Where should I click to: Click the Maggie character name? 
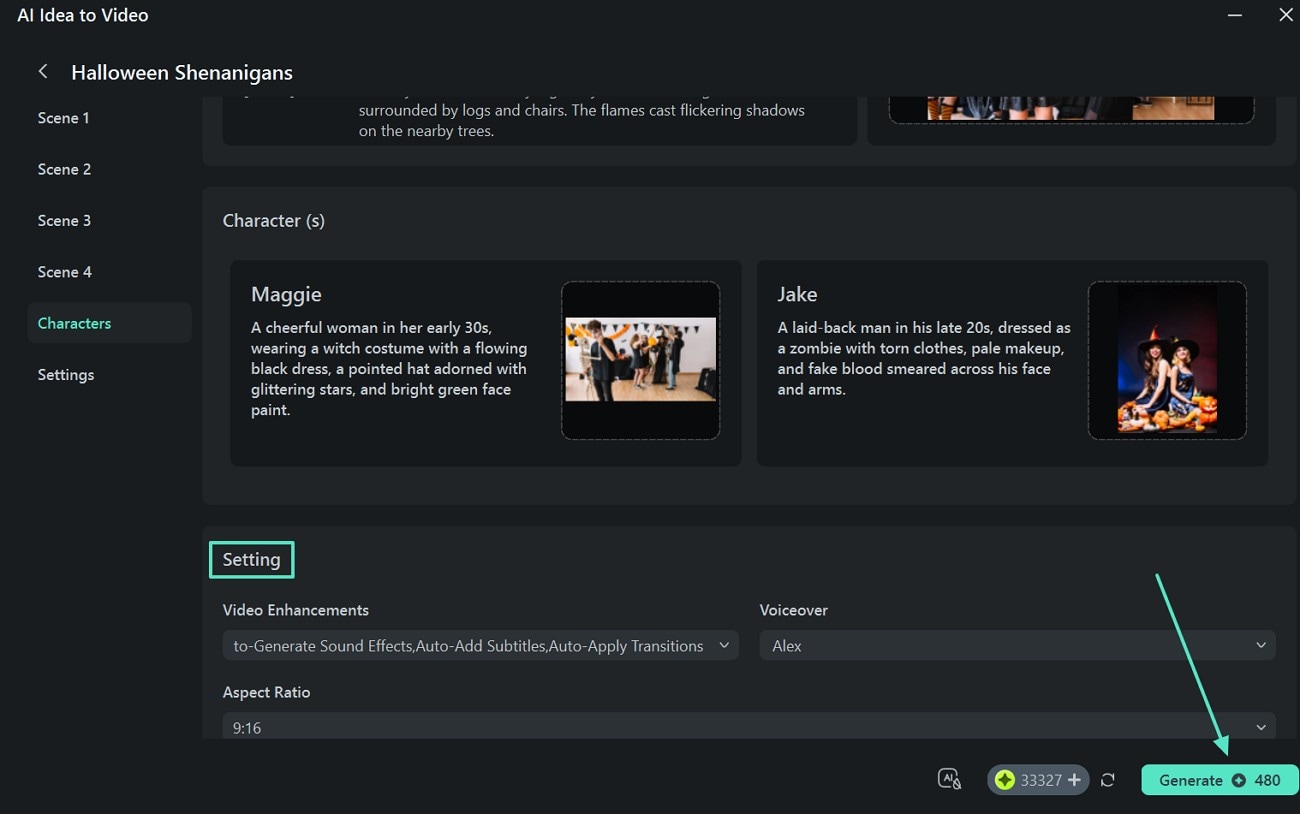pyautogui.click(x=286, y=294)
